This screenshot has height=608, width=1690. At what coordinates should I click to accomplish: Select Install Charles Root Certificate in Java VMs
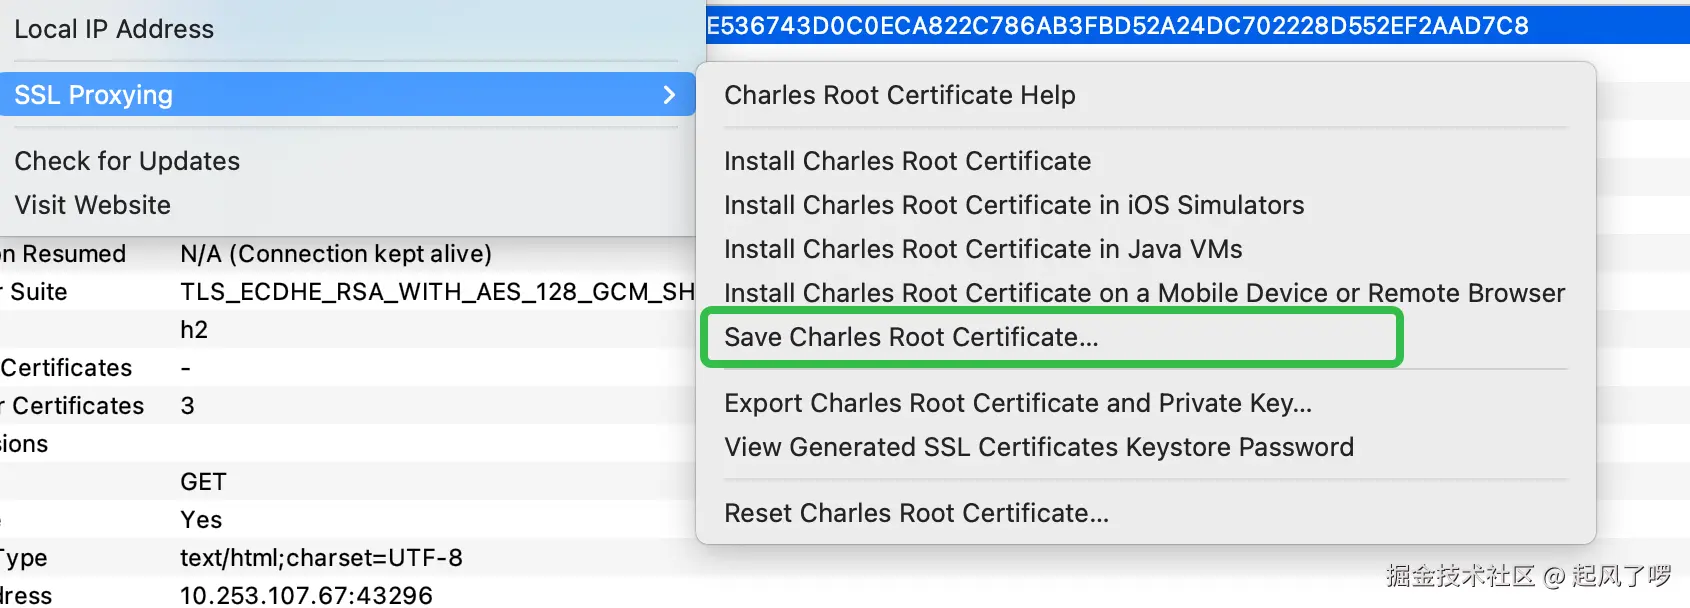[983, 249]
